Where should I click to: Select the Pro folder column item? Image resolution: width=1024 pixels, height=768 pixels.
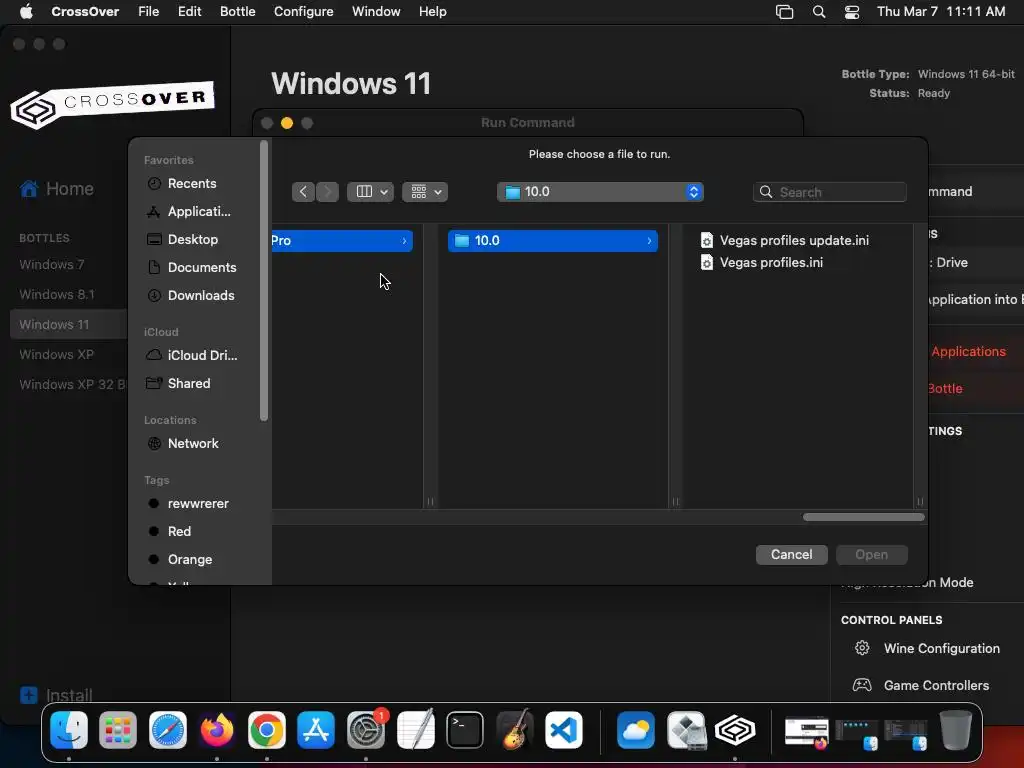342,241
